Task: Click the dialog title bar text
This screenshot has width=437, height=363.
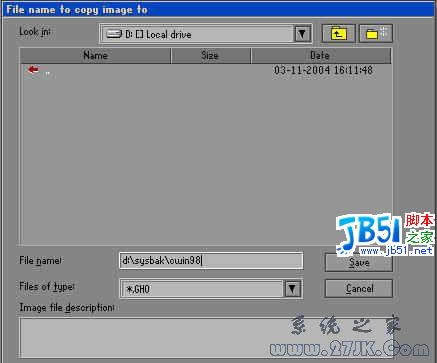Action: coord(77,10)
